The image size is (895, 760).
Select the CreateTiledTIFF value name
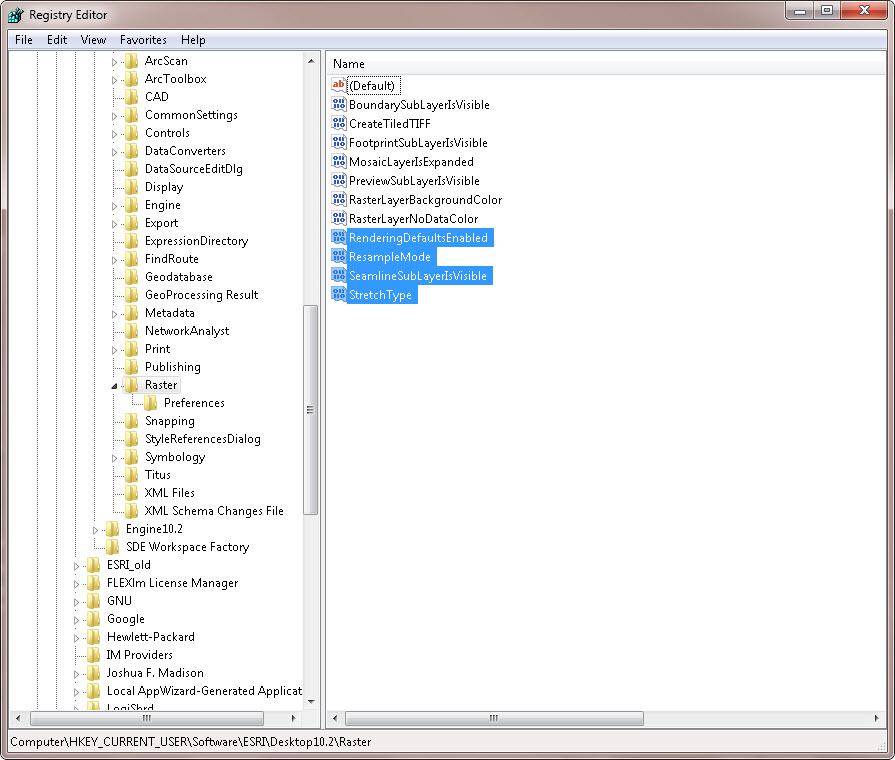coord(390,124)
